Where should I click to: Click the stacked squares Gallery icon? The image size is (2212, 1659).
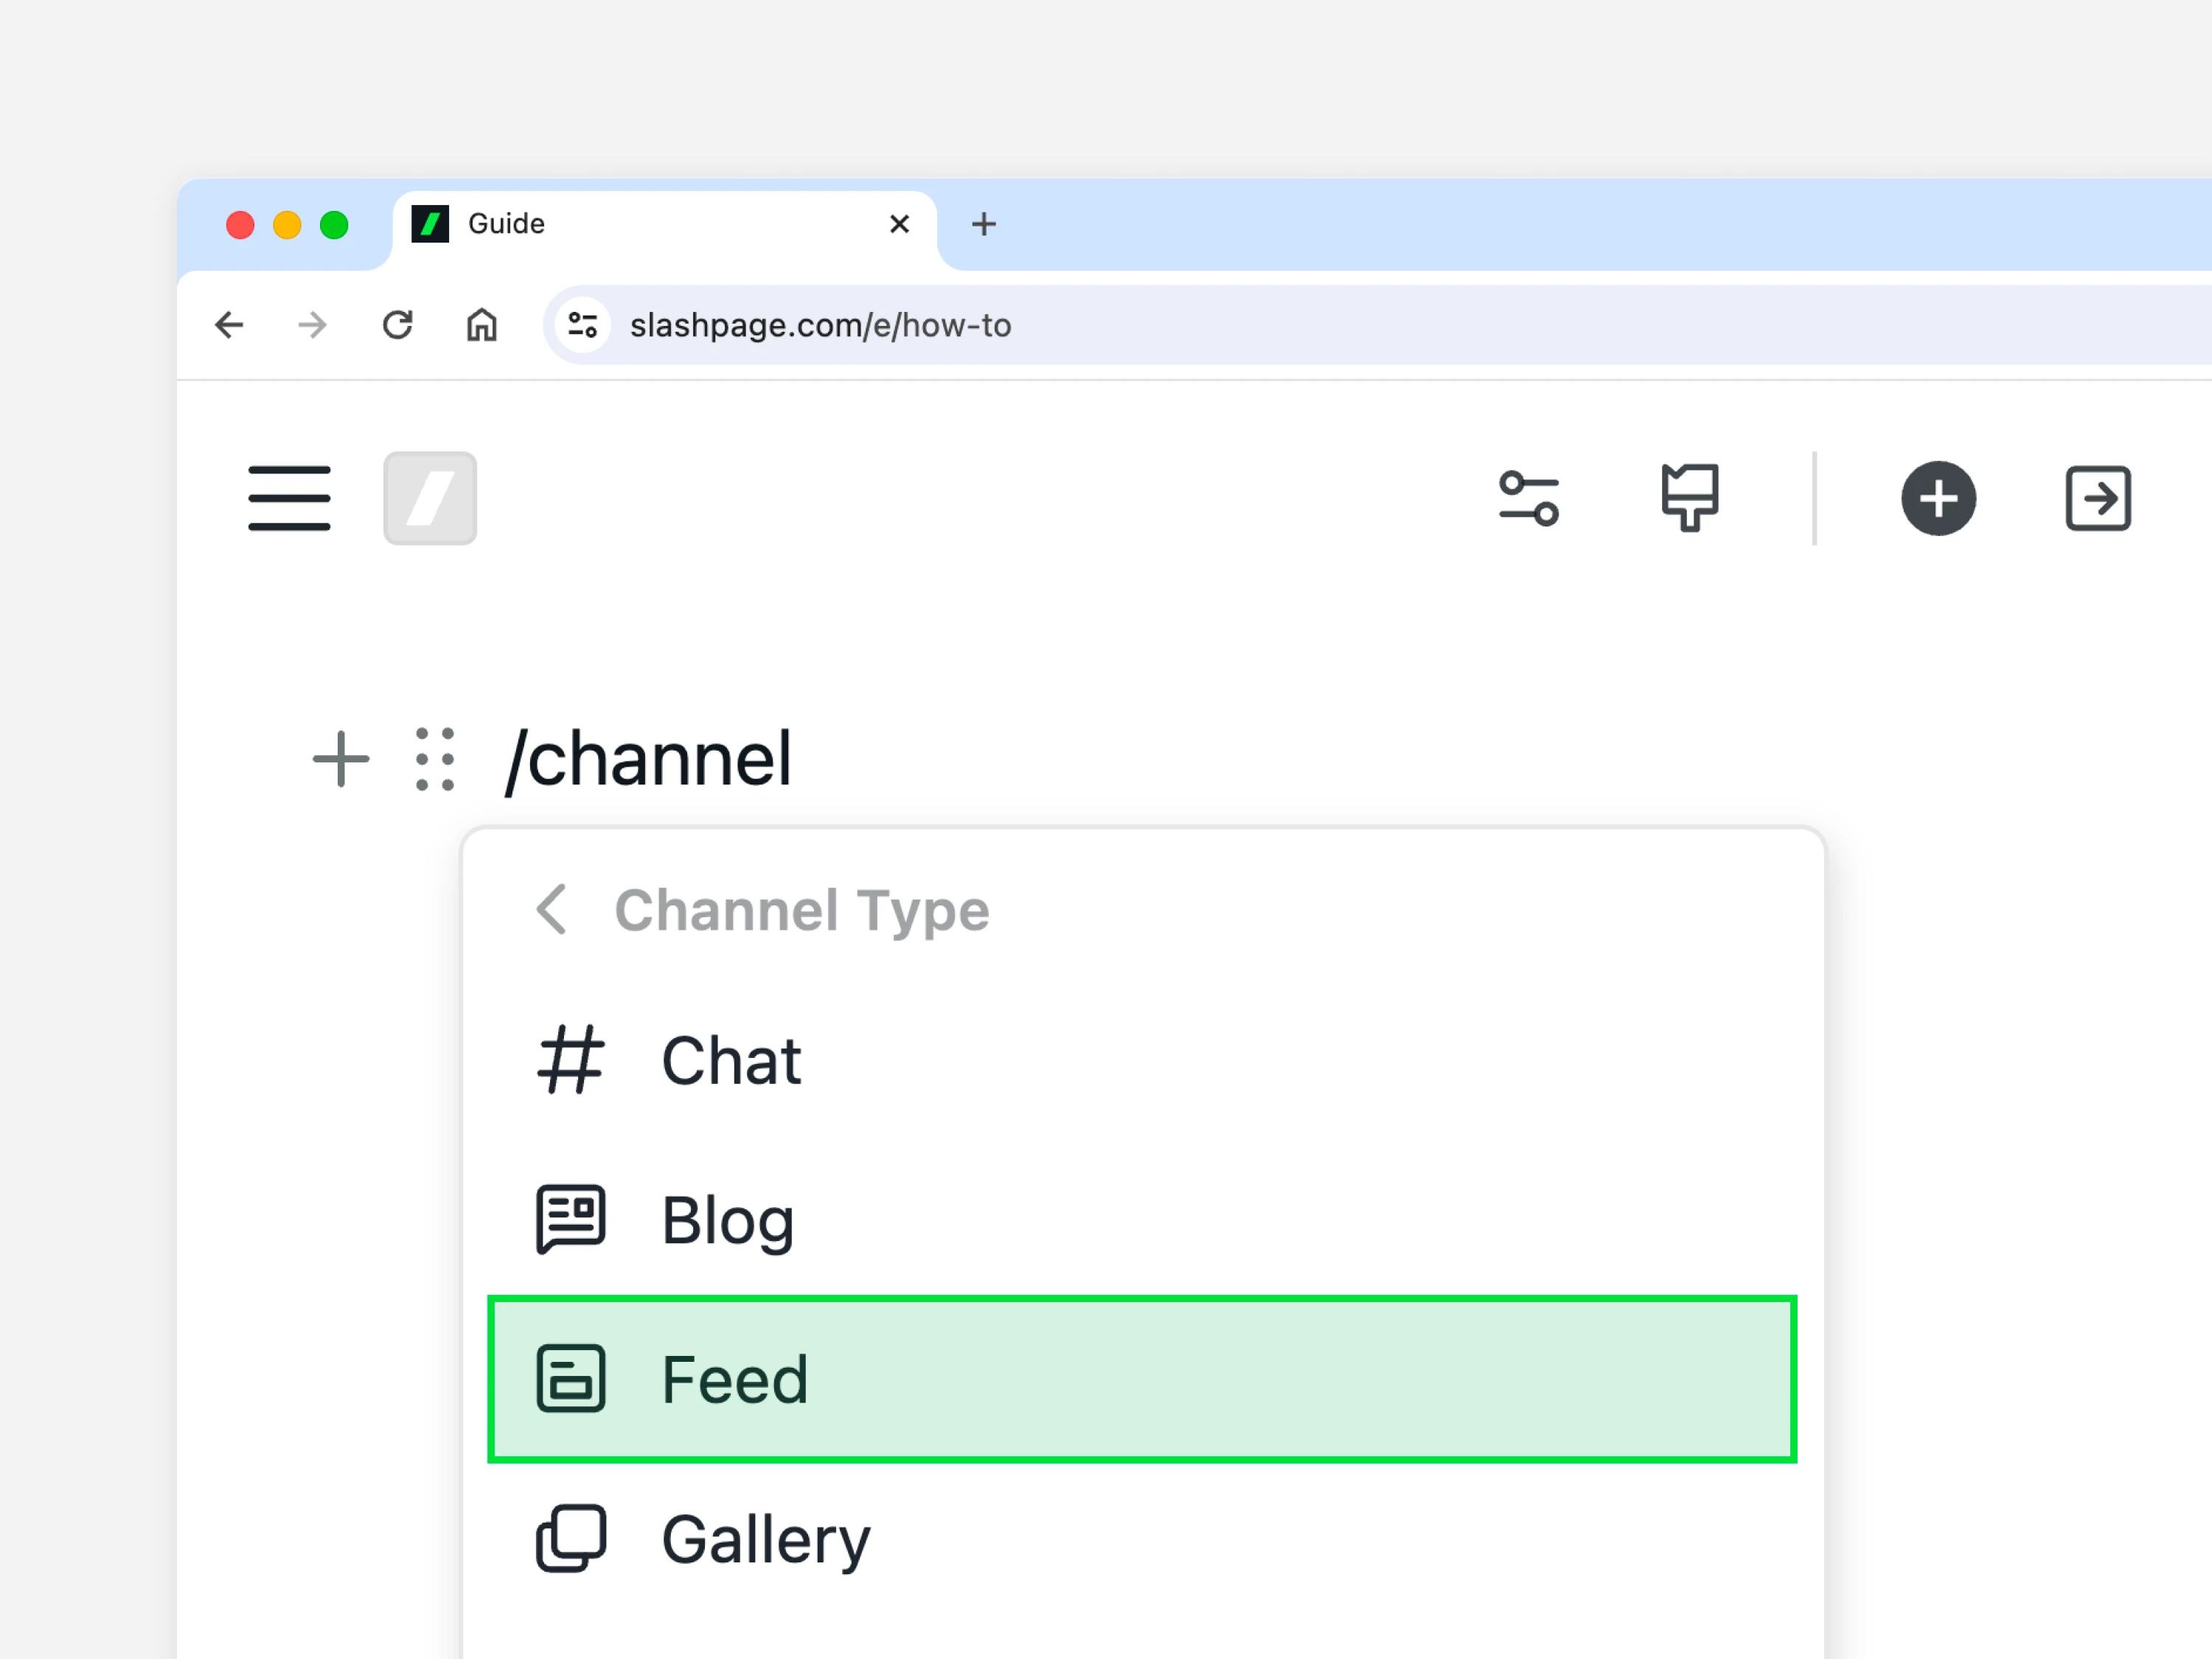click(571, 1538)
